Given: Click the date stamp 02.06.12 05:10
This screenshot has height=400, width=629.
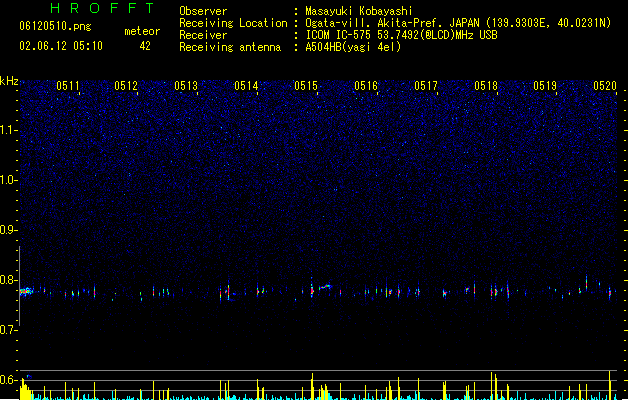Looking at the screenshot, I should point(61,46).
